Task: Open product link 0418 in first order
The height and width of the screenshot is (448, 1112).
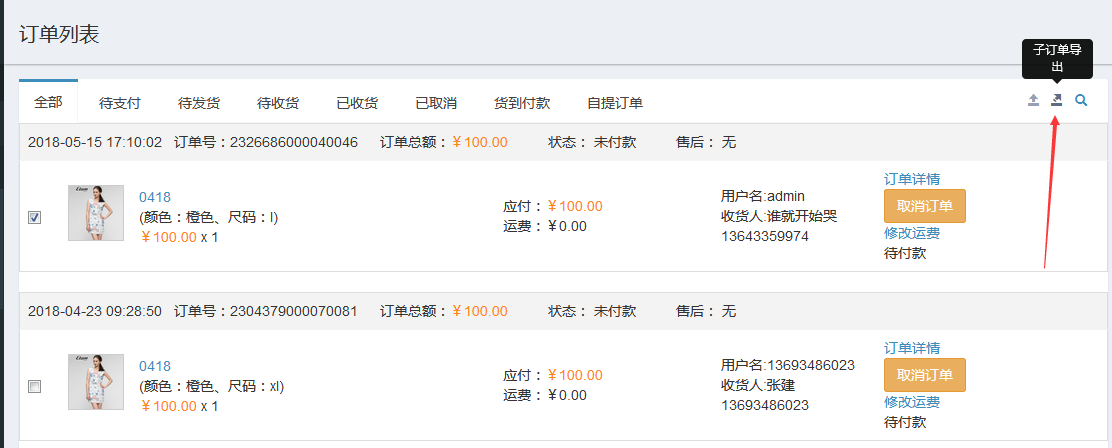Action: pos(155,197)
